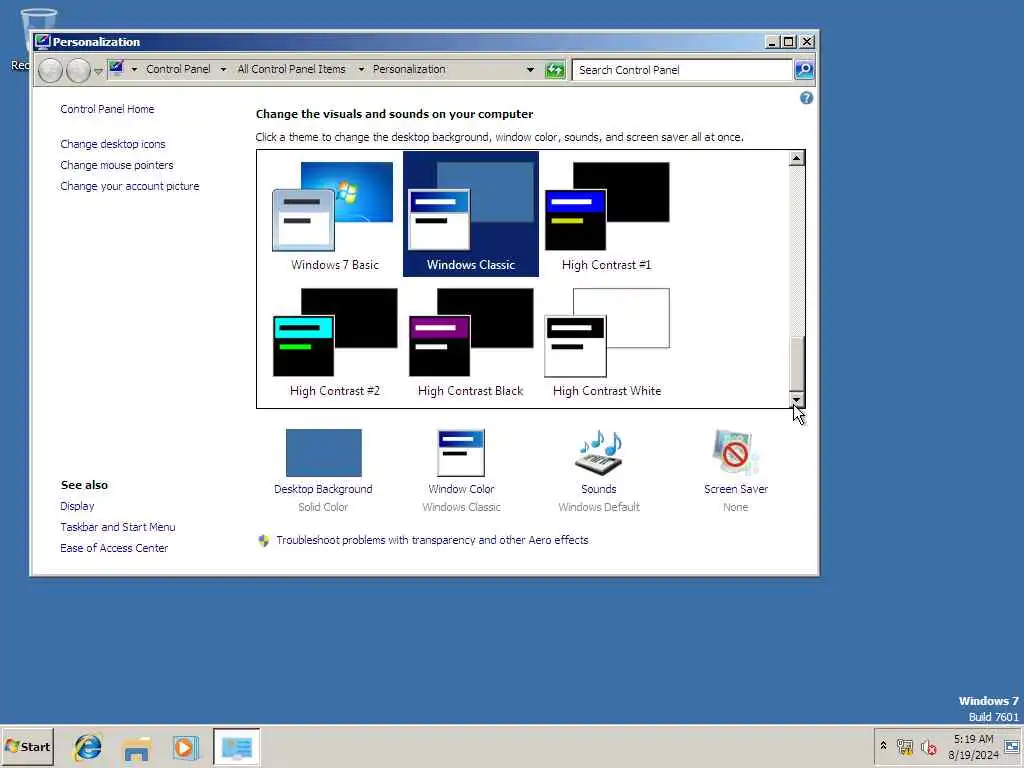Apply the High Contrast #2 theme

click(x=334, y=342)
